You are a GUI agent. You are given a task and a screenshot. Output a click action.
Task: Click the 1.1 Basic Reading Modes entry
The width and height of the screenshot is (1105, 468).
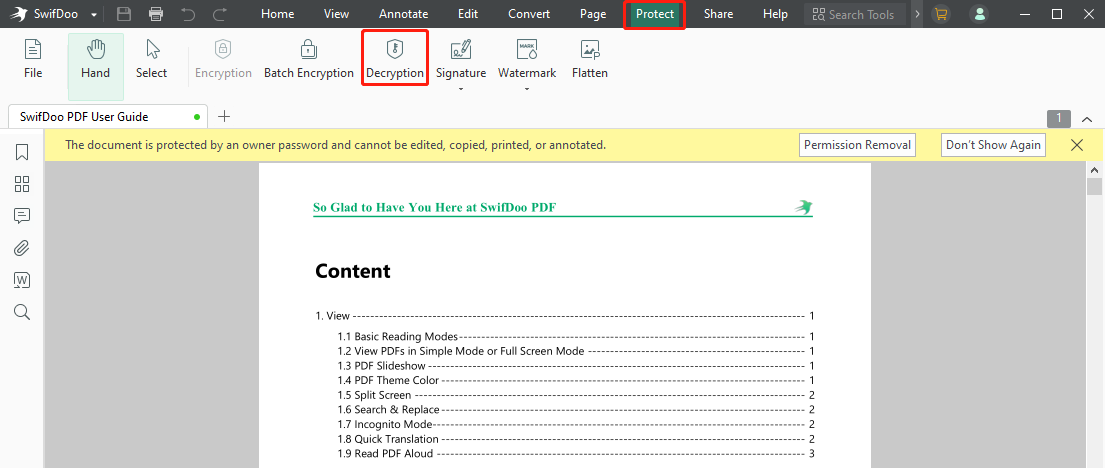point(576,336)
